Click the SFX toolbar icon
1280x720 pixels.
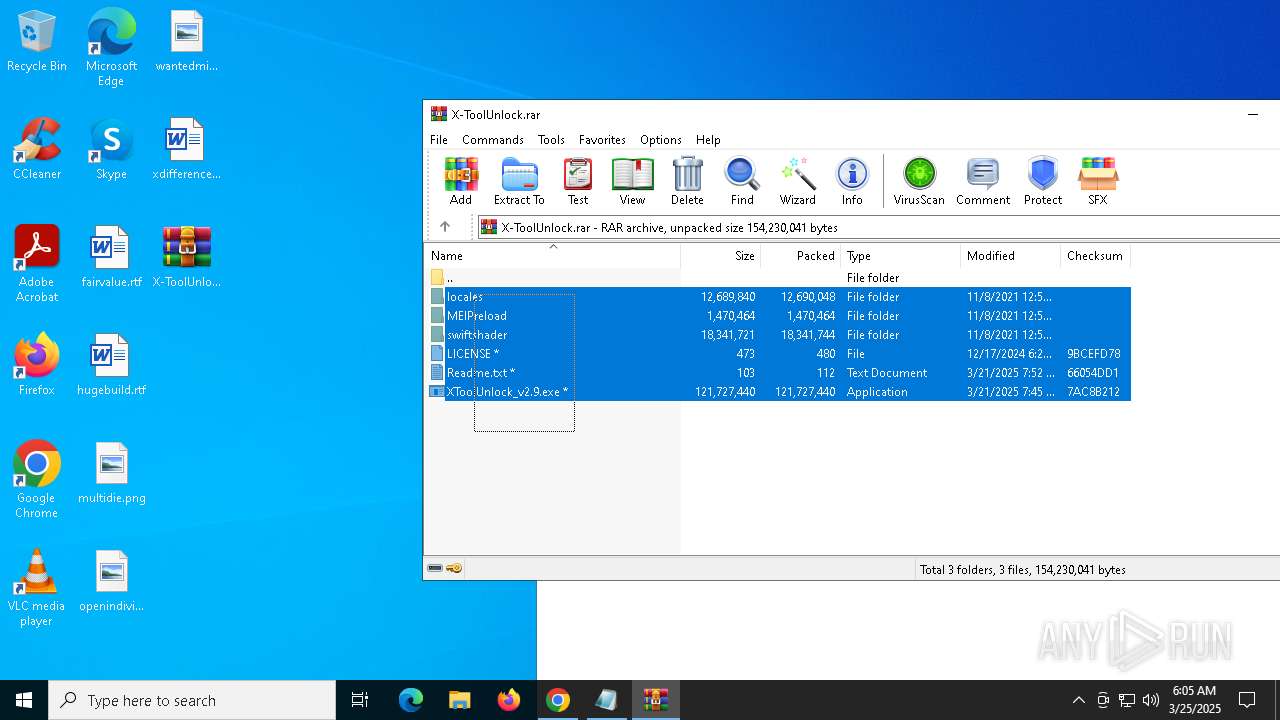[1098, 181]
